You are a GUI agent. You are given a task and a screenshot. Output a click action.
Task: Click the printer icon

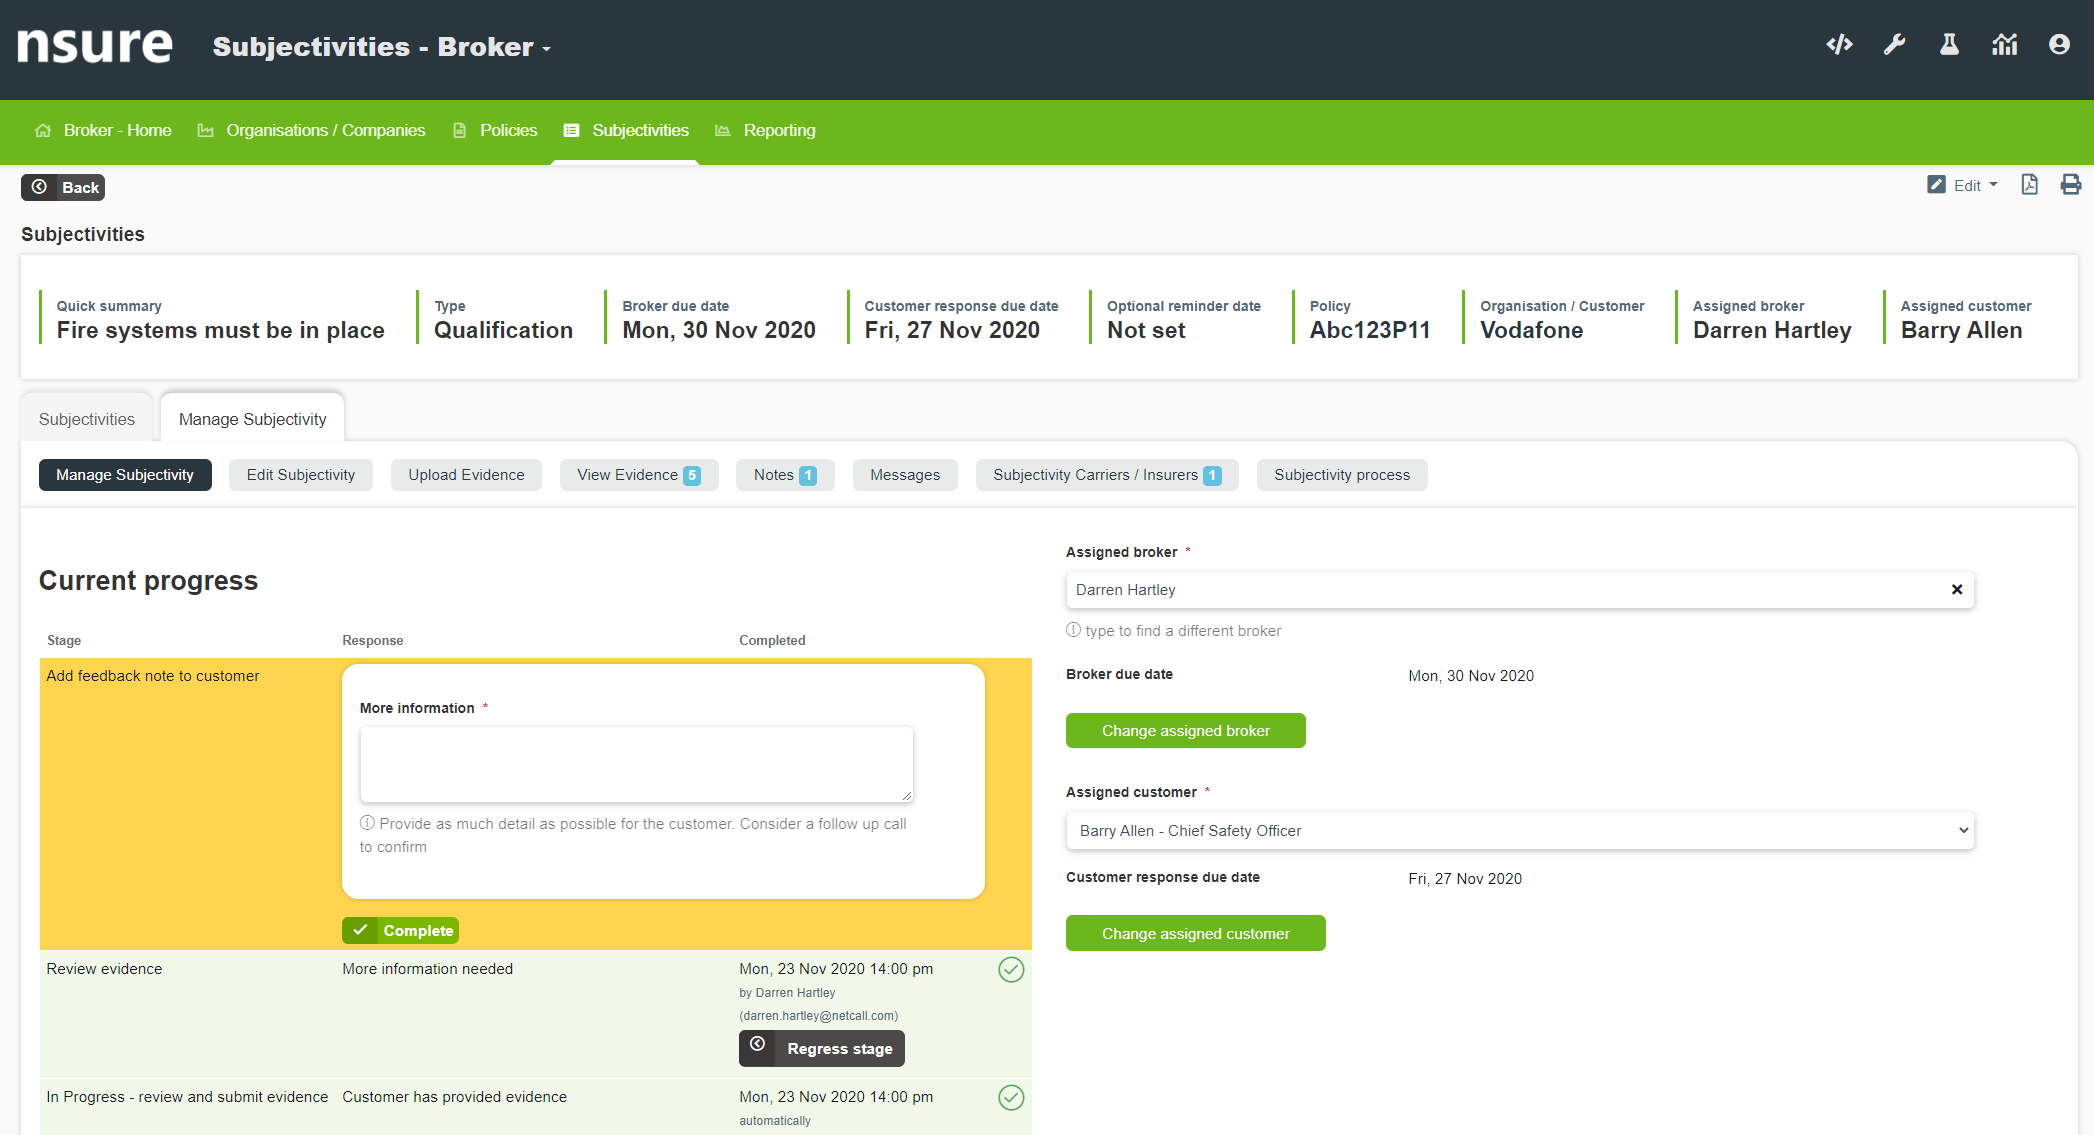(x=2070, y=185)
